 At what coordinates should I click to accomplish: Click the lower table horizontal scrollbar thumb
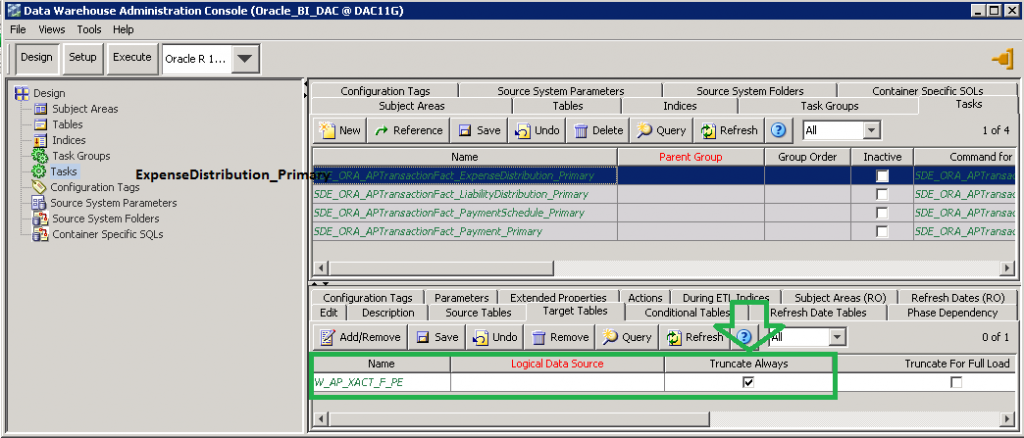coord(518,418)
